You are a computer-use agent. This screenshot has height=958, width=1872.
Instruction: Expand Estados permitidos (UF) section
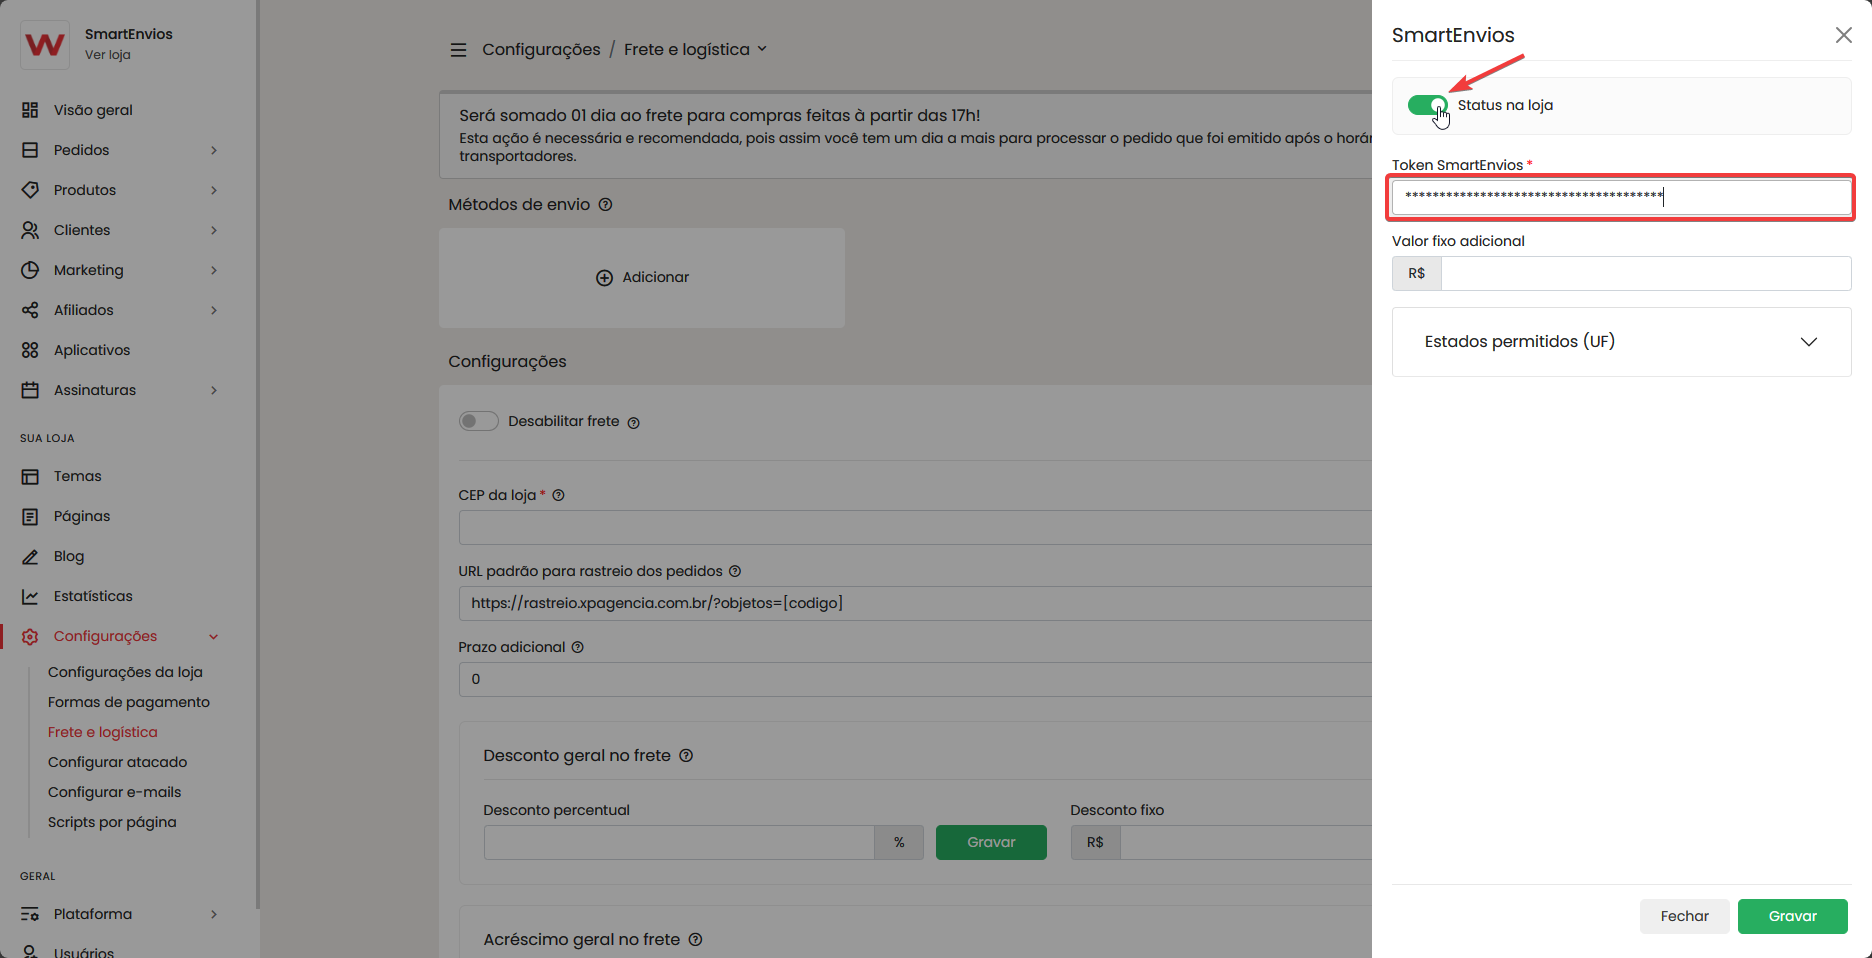click(x=1621, y=342)
